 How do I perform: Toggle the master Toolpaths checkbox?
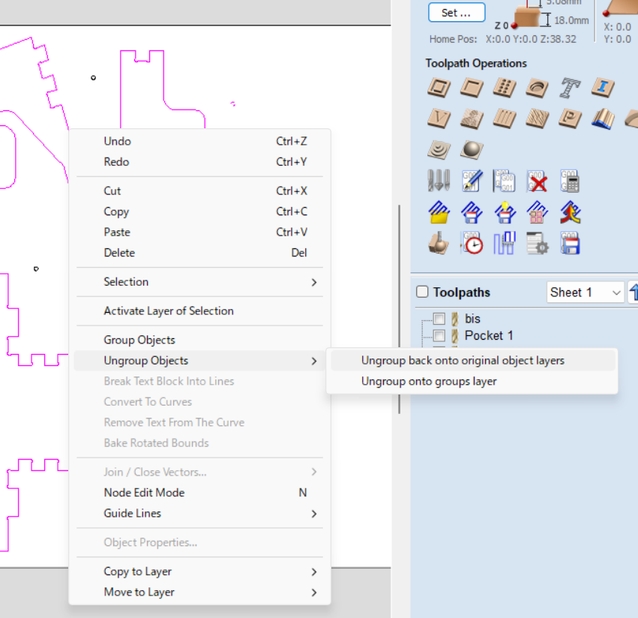tap(422, 292)
